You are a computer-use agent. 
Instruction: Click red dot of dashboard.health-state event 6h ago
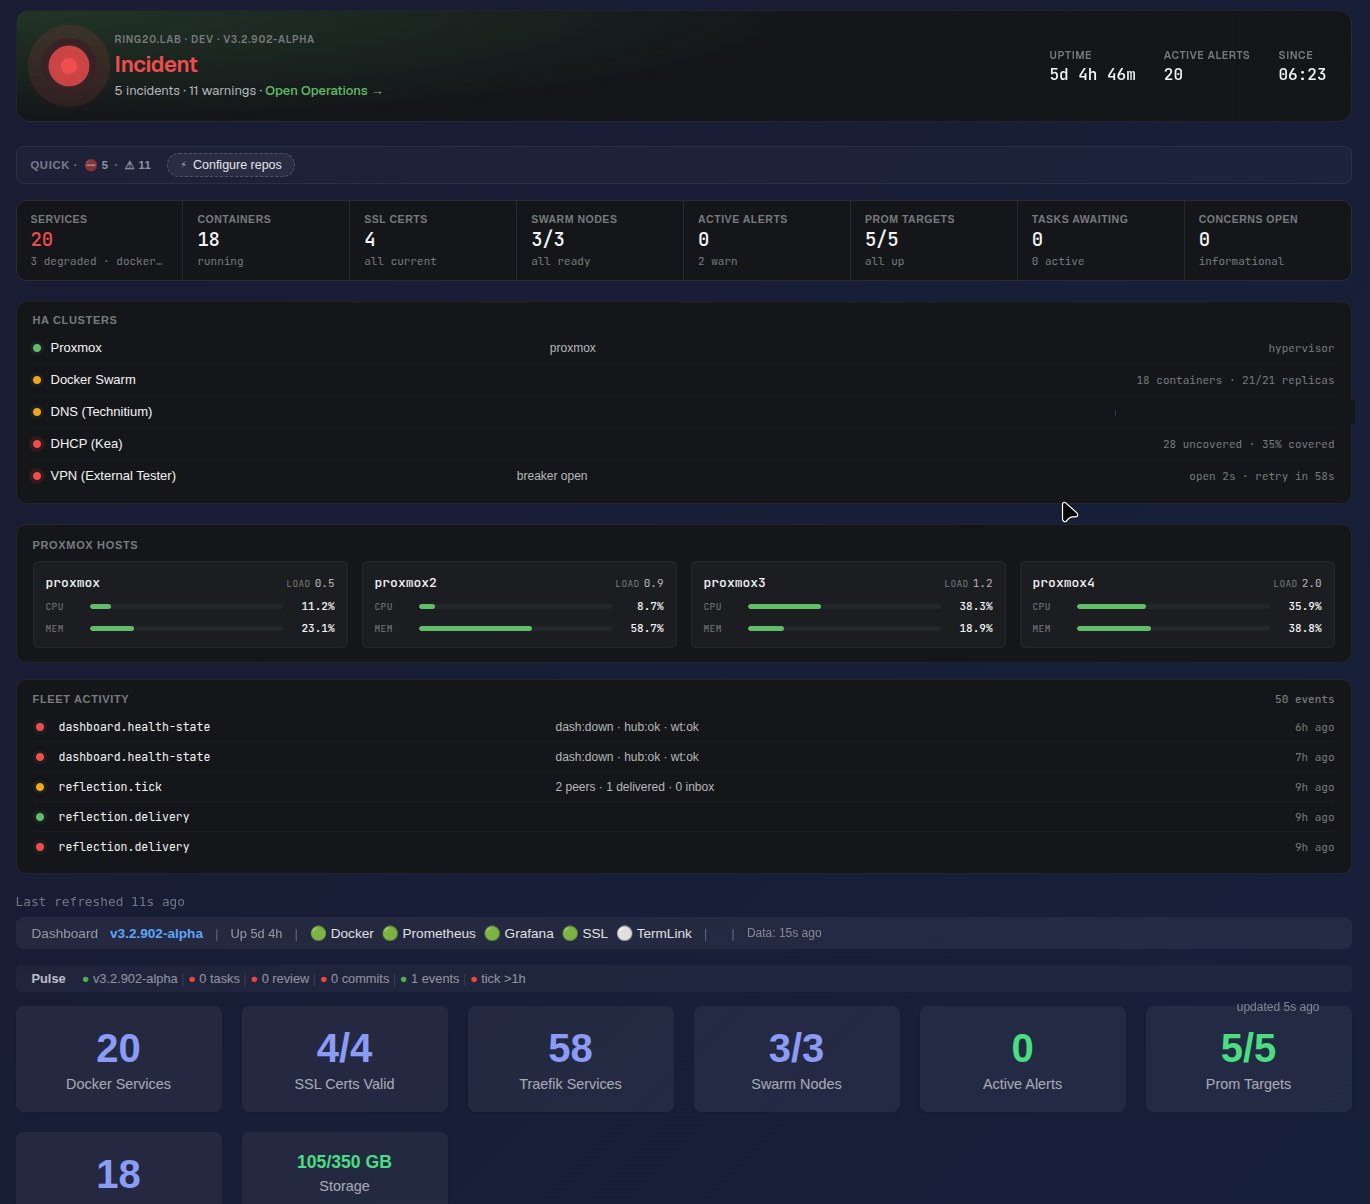(x=40, y=727)
